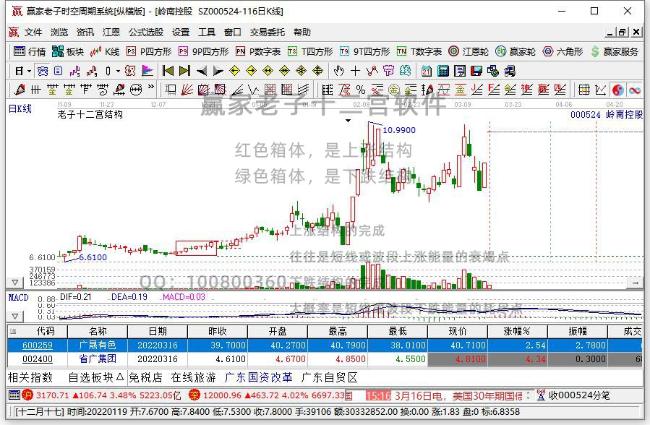Collapse the MACD pane triangle button

pyautogui.click(x=15, y=316)
